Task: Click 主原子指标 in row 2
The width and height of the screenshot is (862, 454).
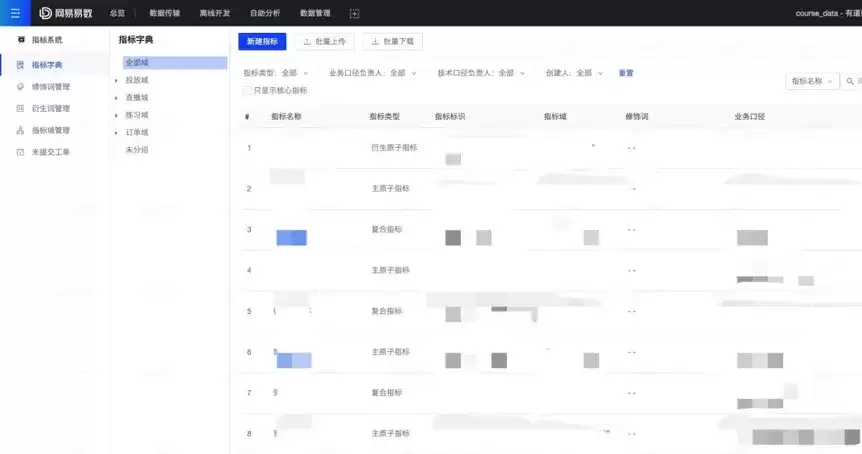Action: tap(390, 189)
